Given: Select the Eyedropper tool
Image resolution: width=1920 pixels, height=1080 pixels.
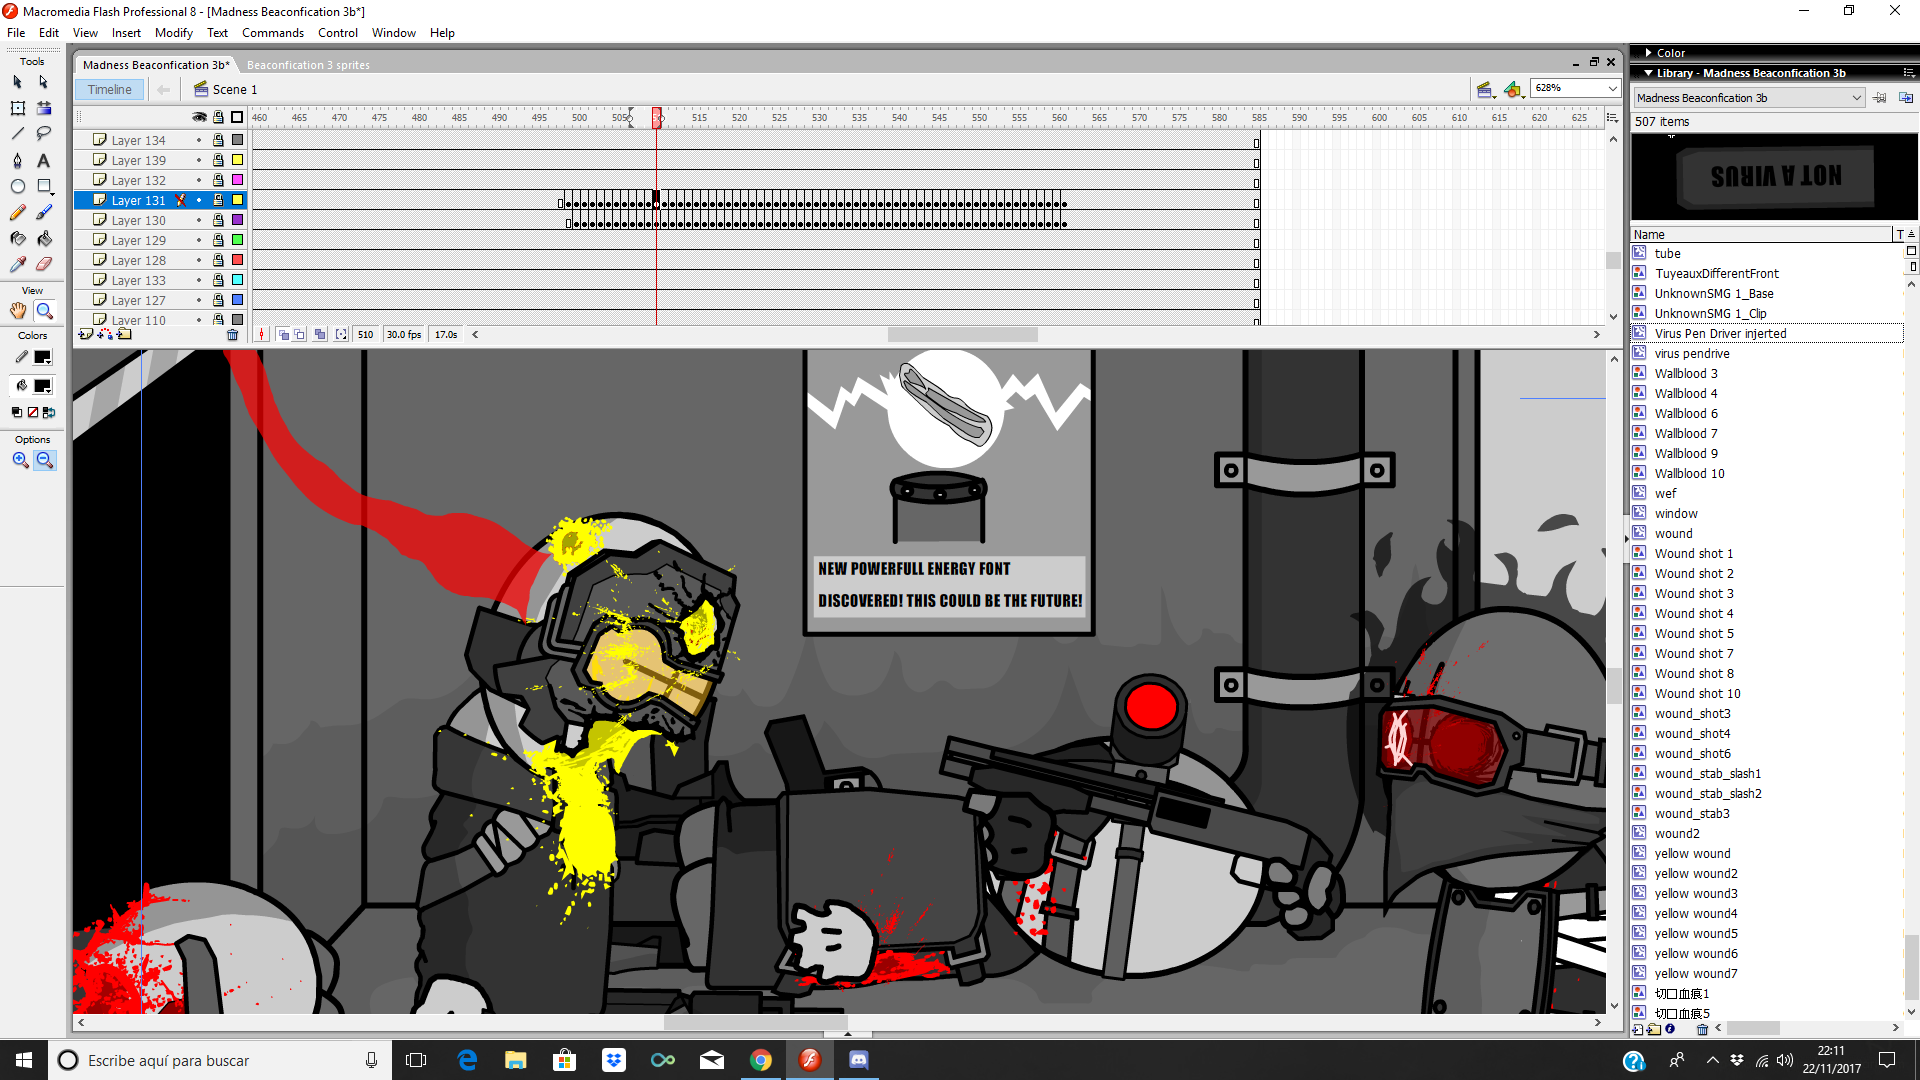Looking at the screenshot, I should click(x=17, y=264).
